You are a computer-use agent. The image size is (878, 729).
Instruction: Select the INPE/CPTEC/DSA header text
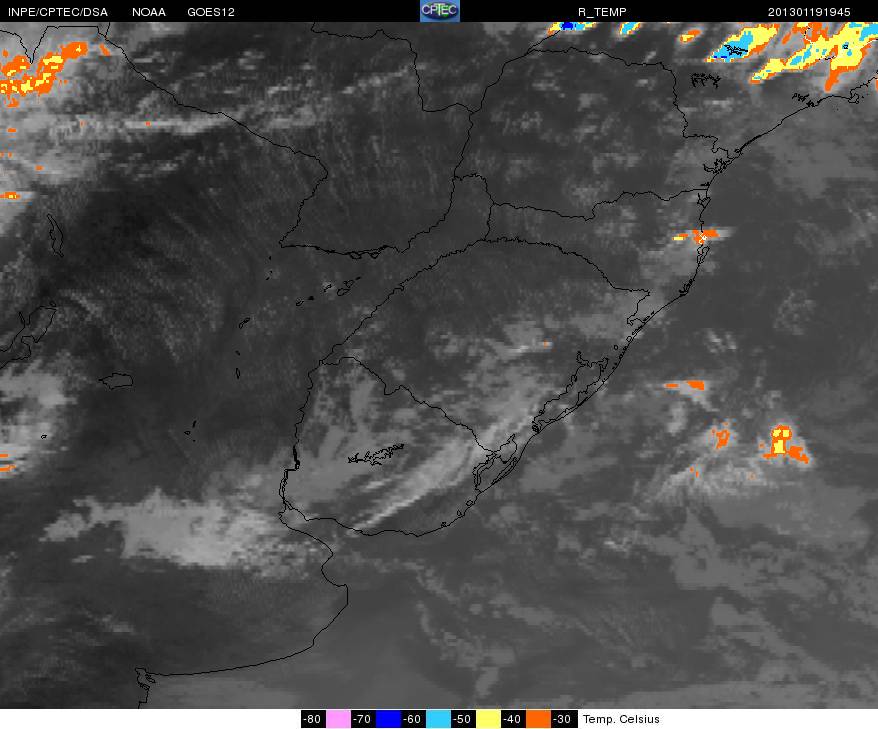[58, 12]
